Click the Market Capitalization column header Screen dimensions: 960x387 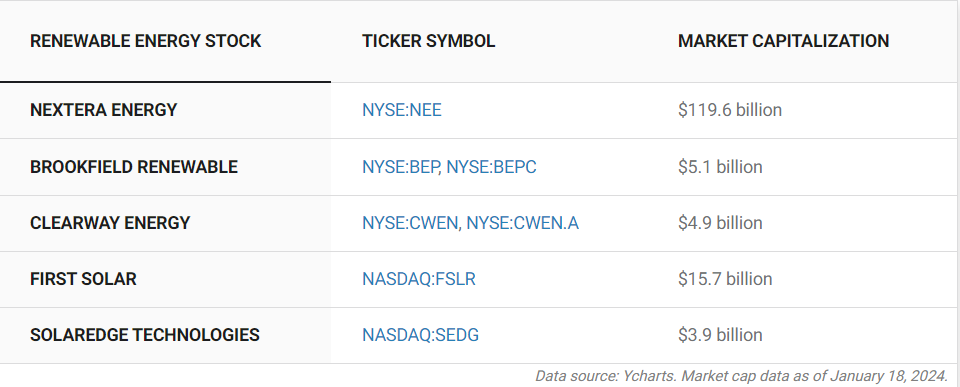tap(784, 41)
